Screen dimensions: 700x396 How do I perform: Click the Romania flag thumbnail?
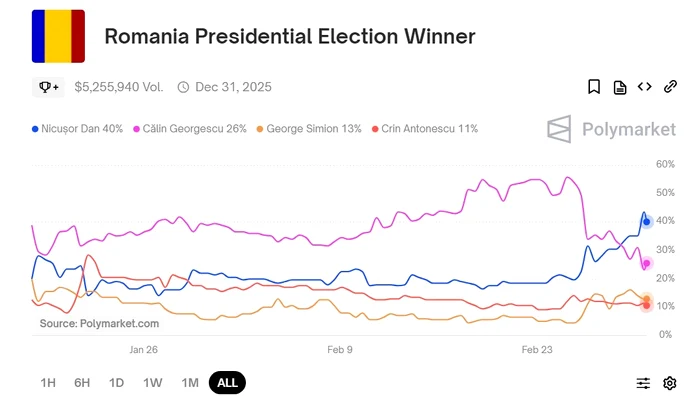58,36
